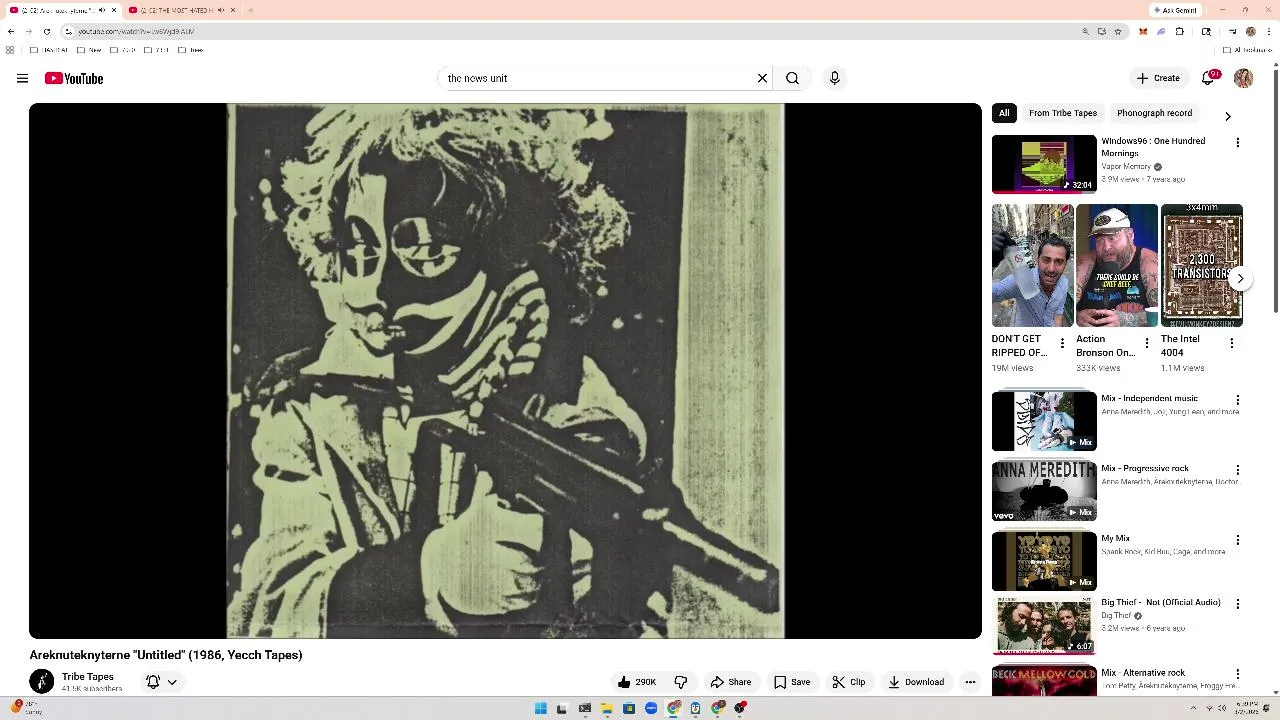Clip the video with scissors button
This screenshot has height=720, width=1280.
[x=848, y=682]
